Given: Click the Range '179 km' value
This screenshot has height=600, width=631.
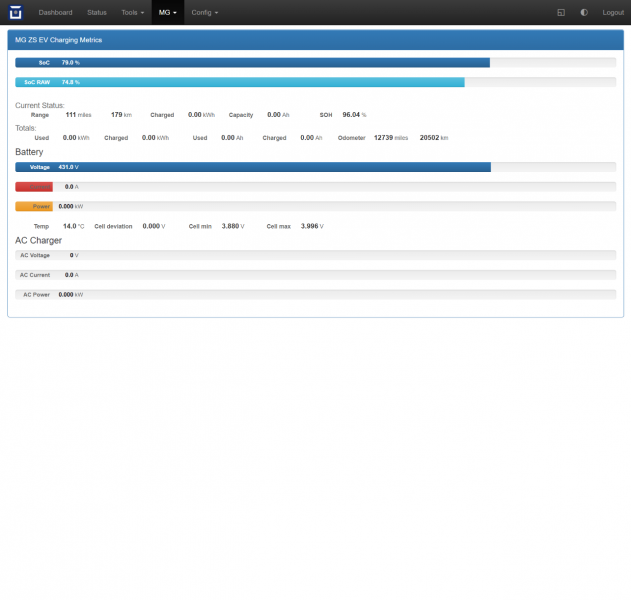Looking at the screenshot, I should click(122, 115).
